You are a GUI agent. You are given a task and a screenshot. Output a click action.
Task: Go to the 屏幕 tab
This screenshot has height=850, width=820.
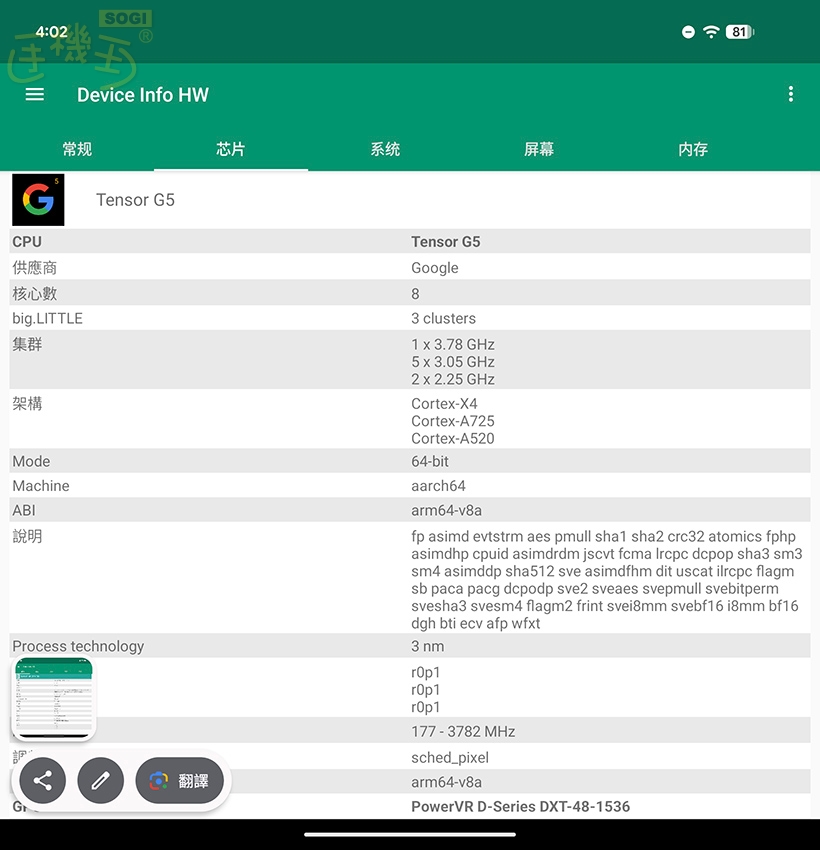click(x=539, y=149)
